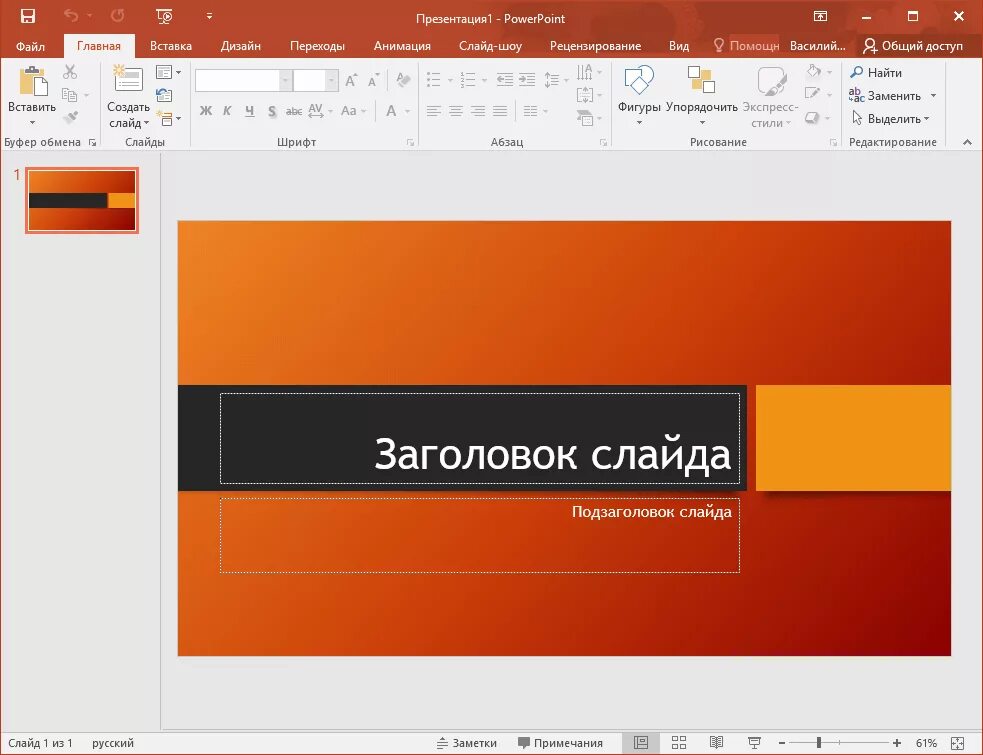This screenshot has width=983, height=755.
Task: Open the slide section dropdown
Action: (168, 117)
